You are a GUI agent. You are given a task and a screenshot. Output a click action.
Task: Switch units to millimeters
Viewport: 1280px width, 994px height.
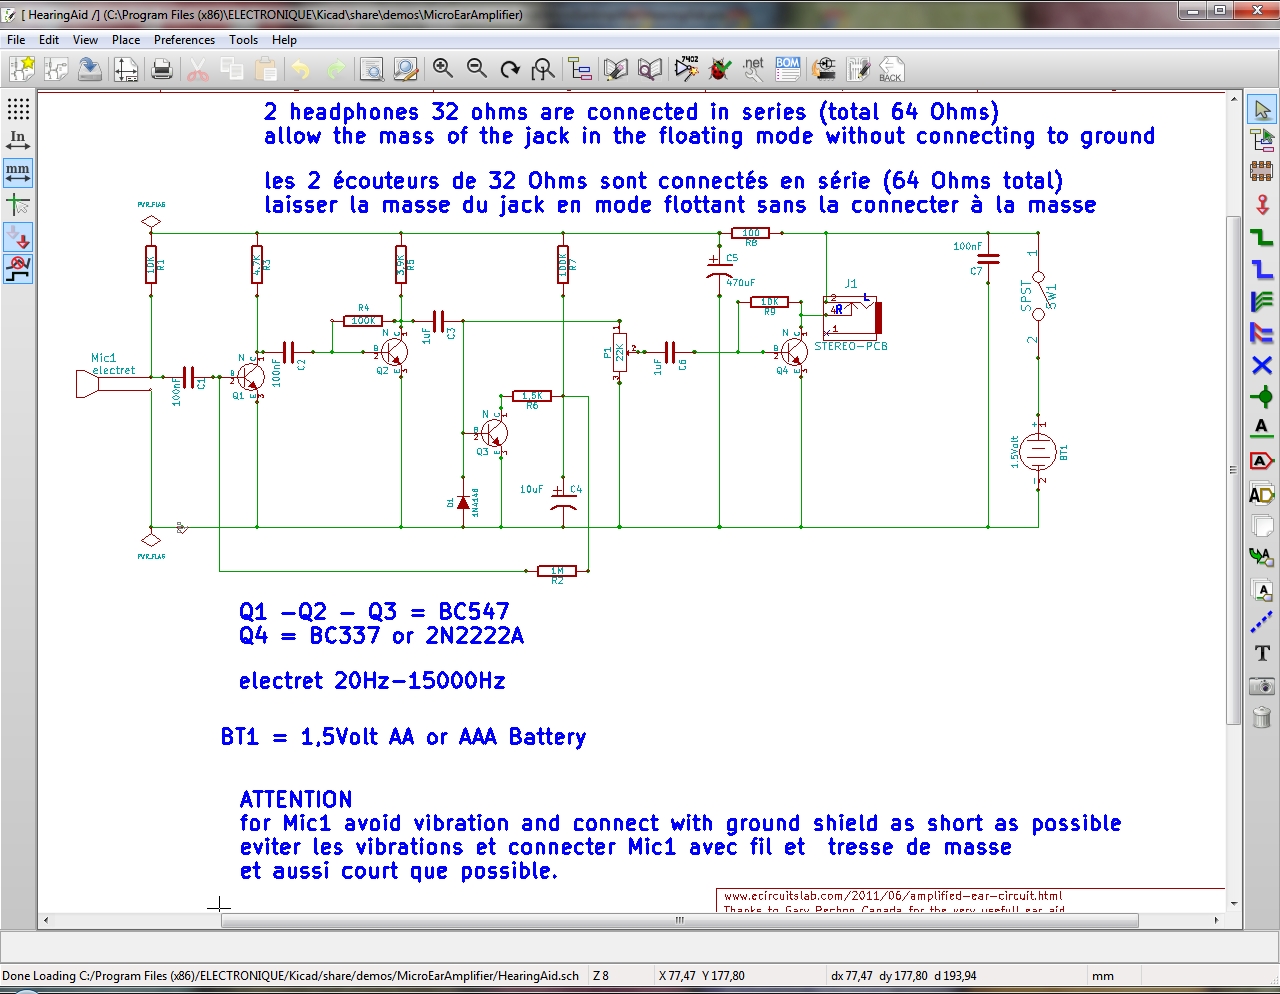(18, 173)
